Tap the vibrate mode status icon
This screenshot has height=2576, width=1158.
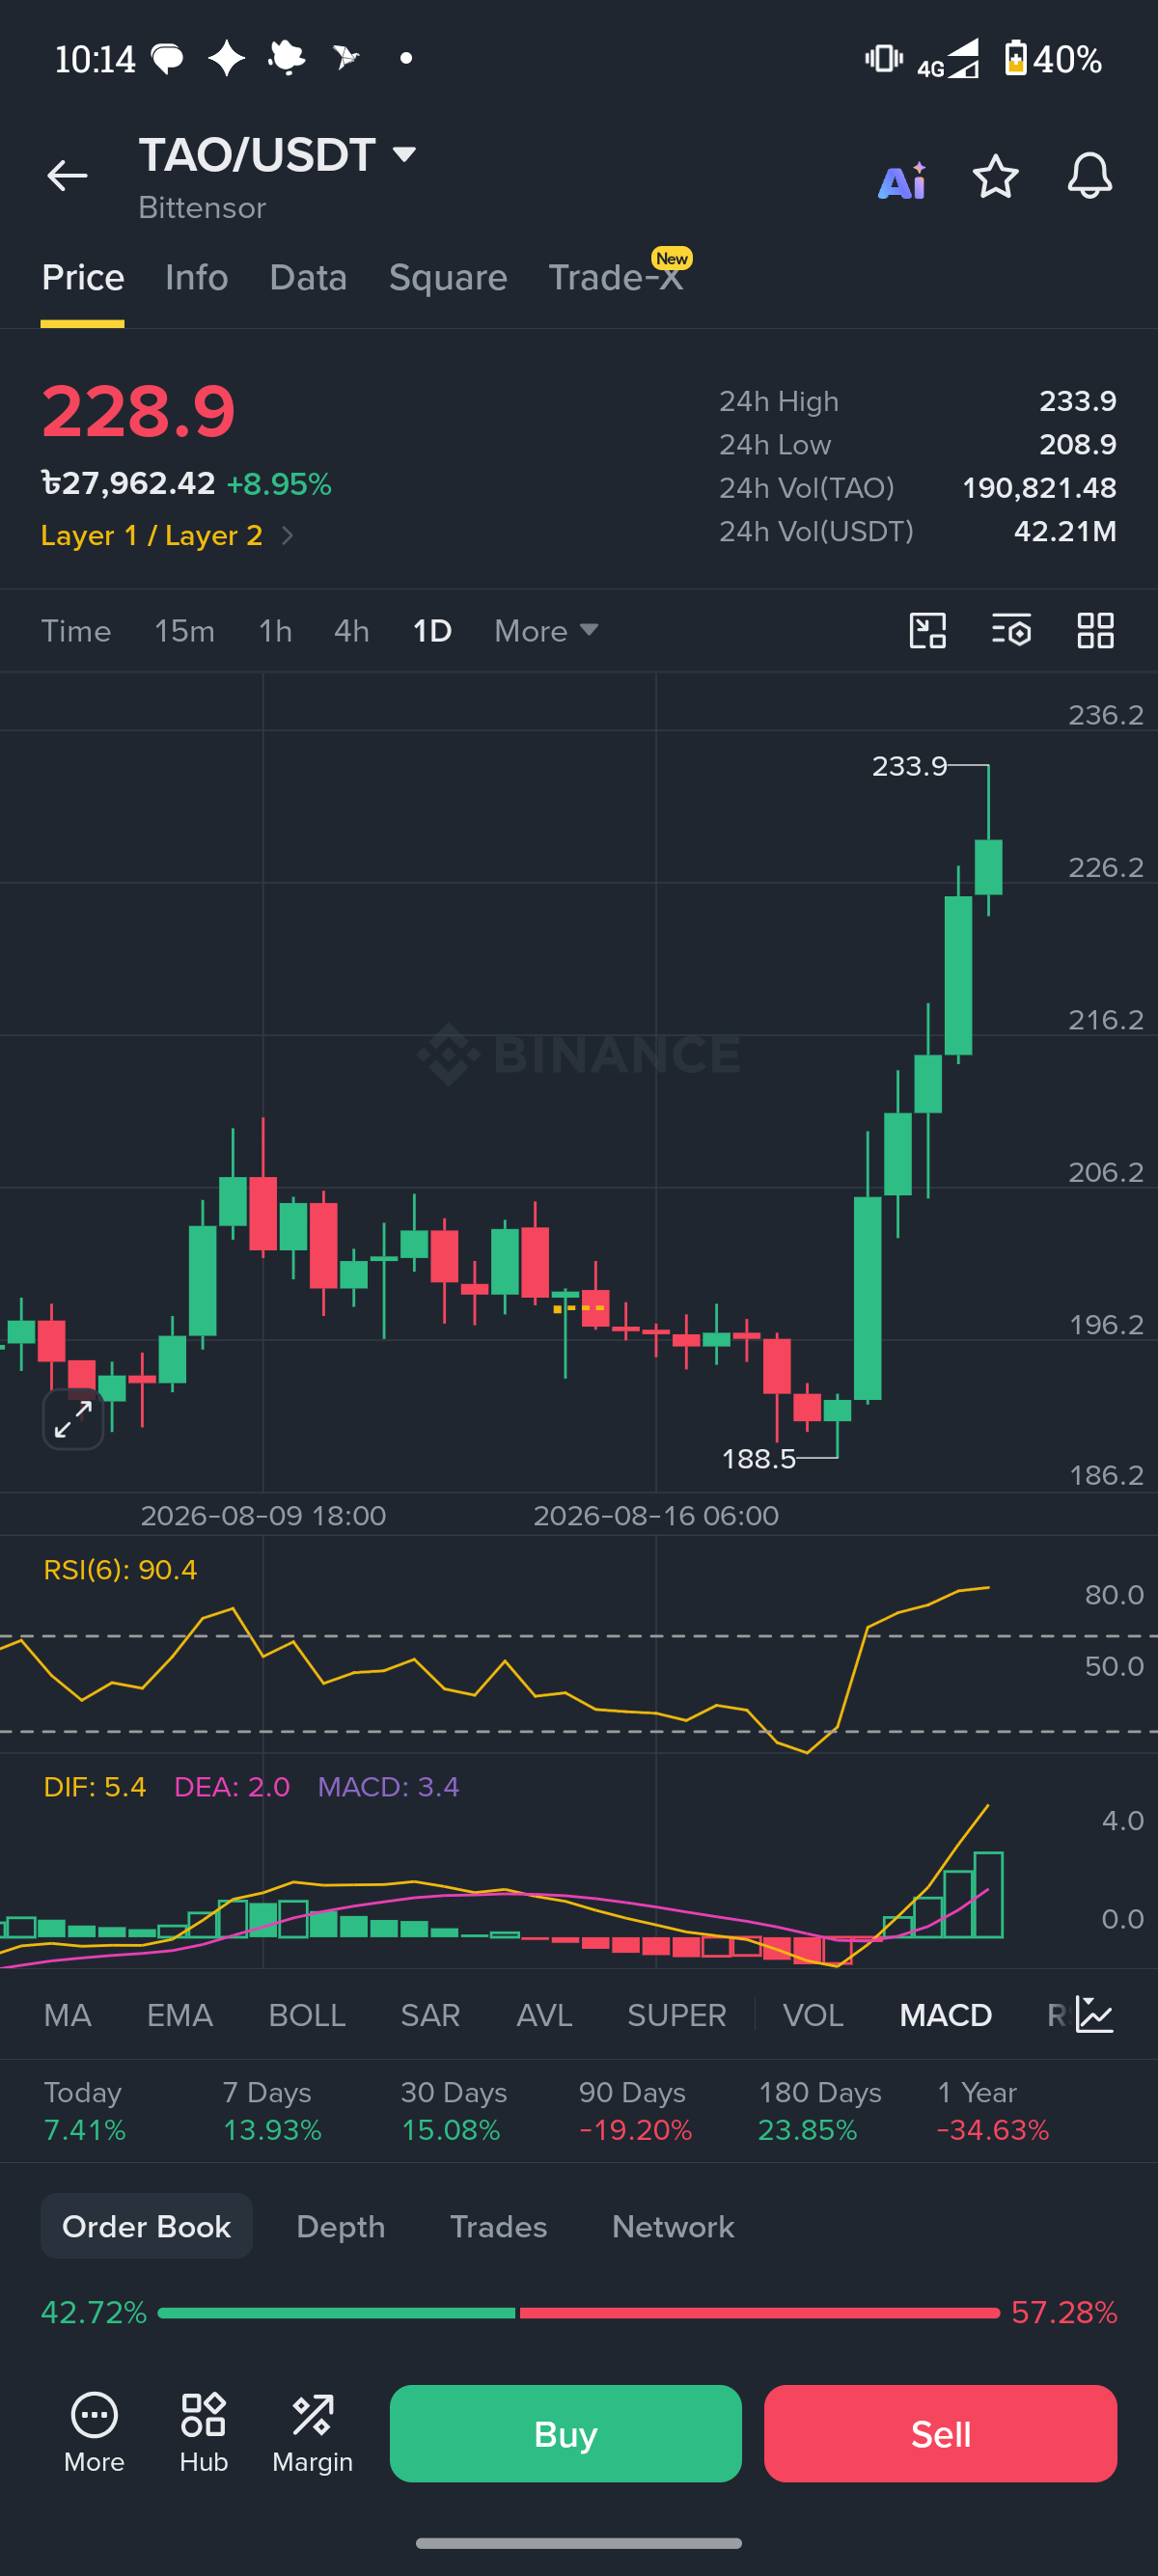click(884, 58)
